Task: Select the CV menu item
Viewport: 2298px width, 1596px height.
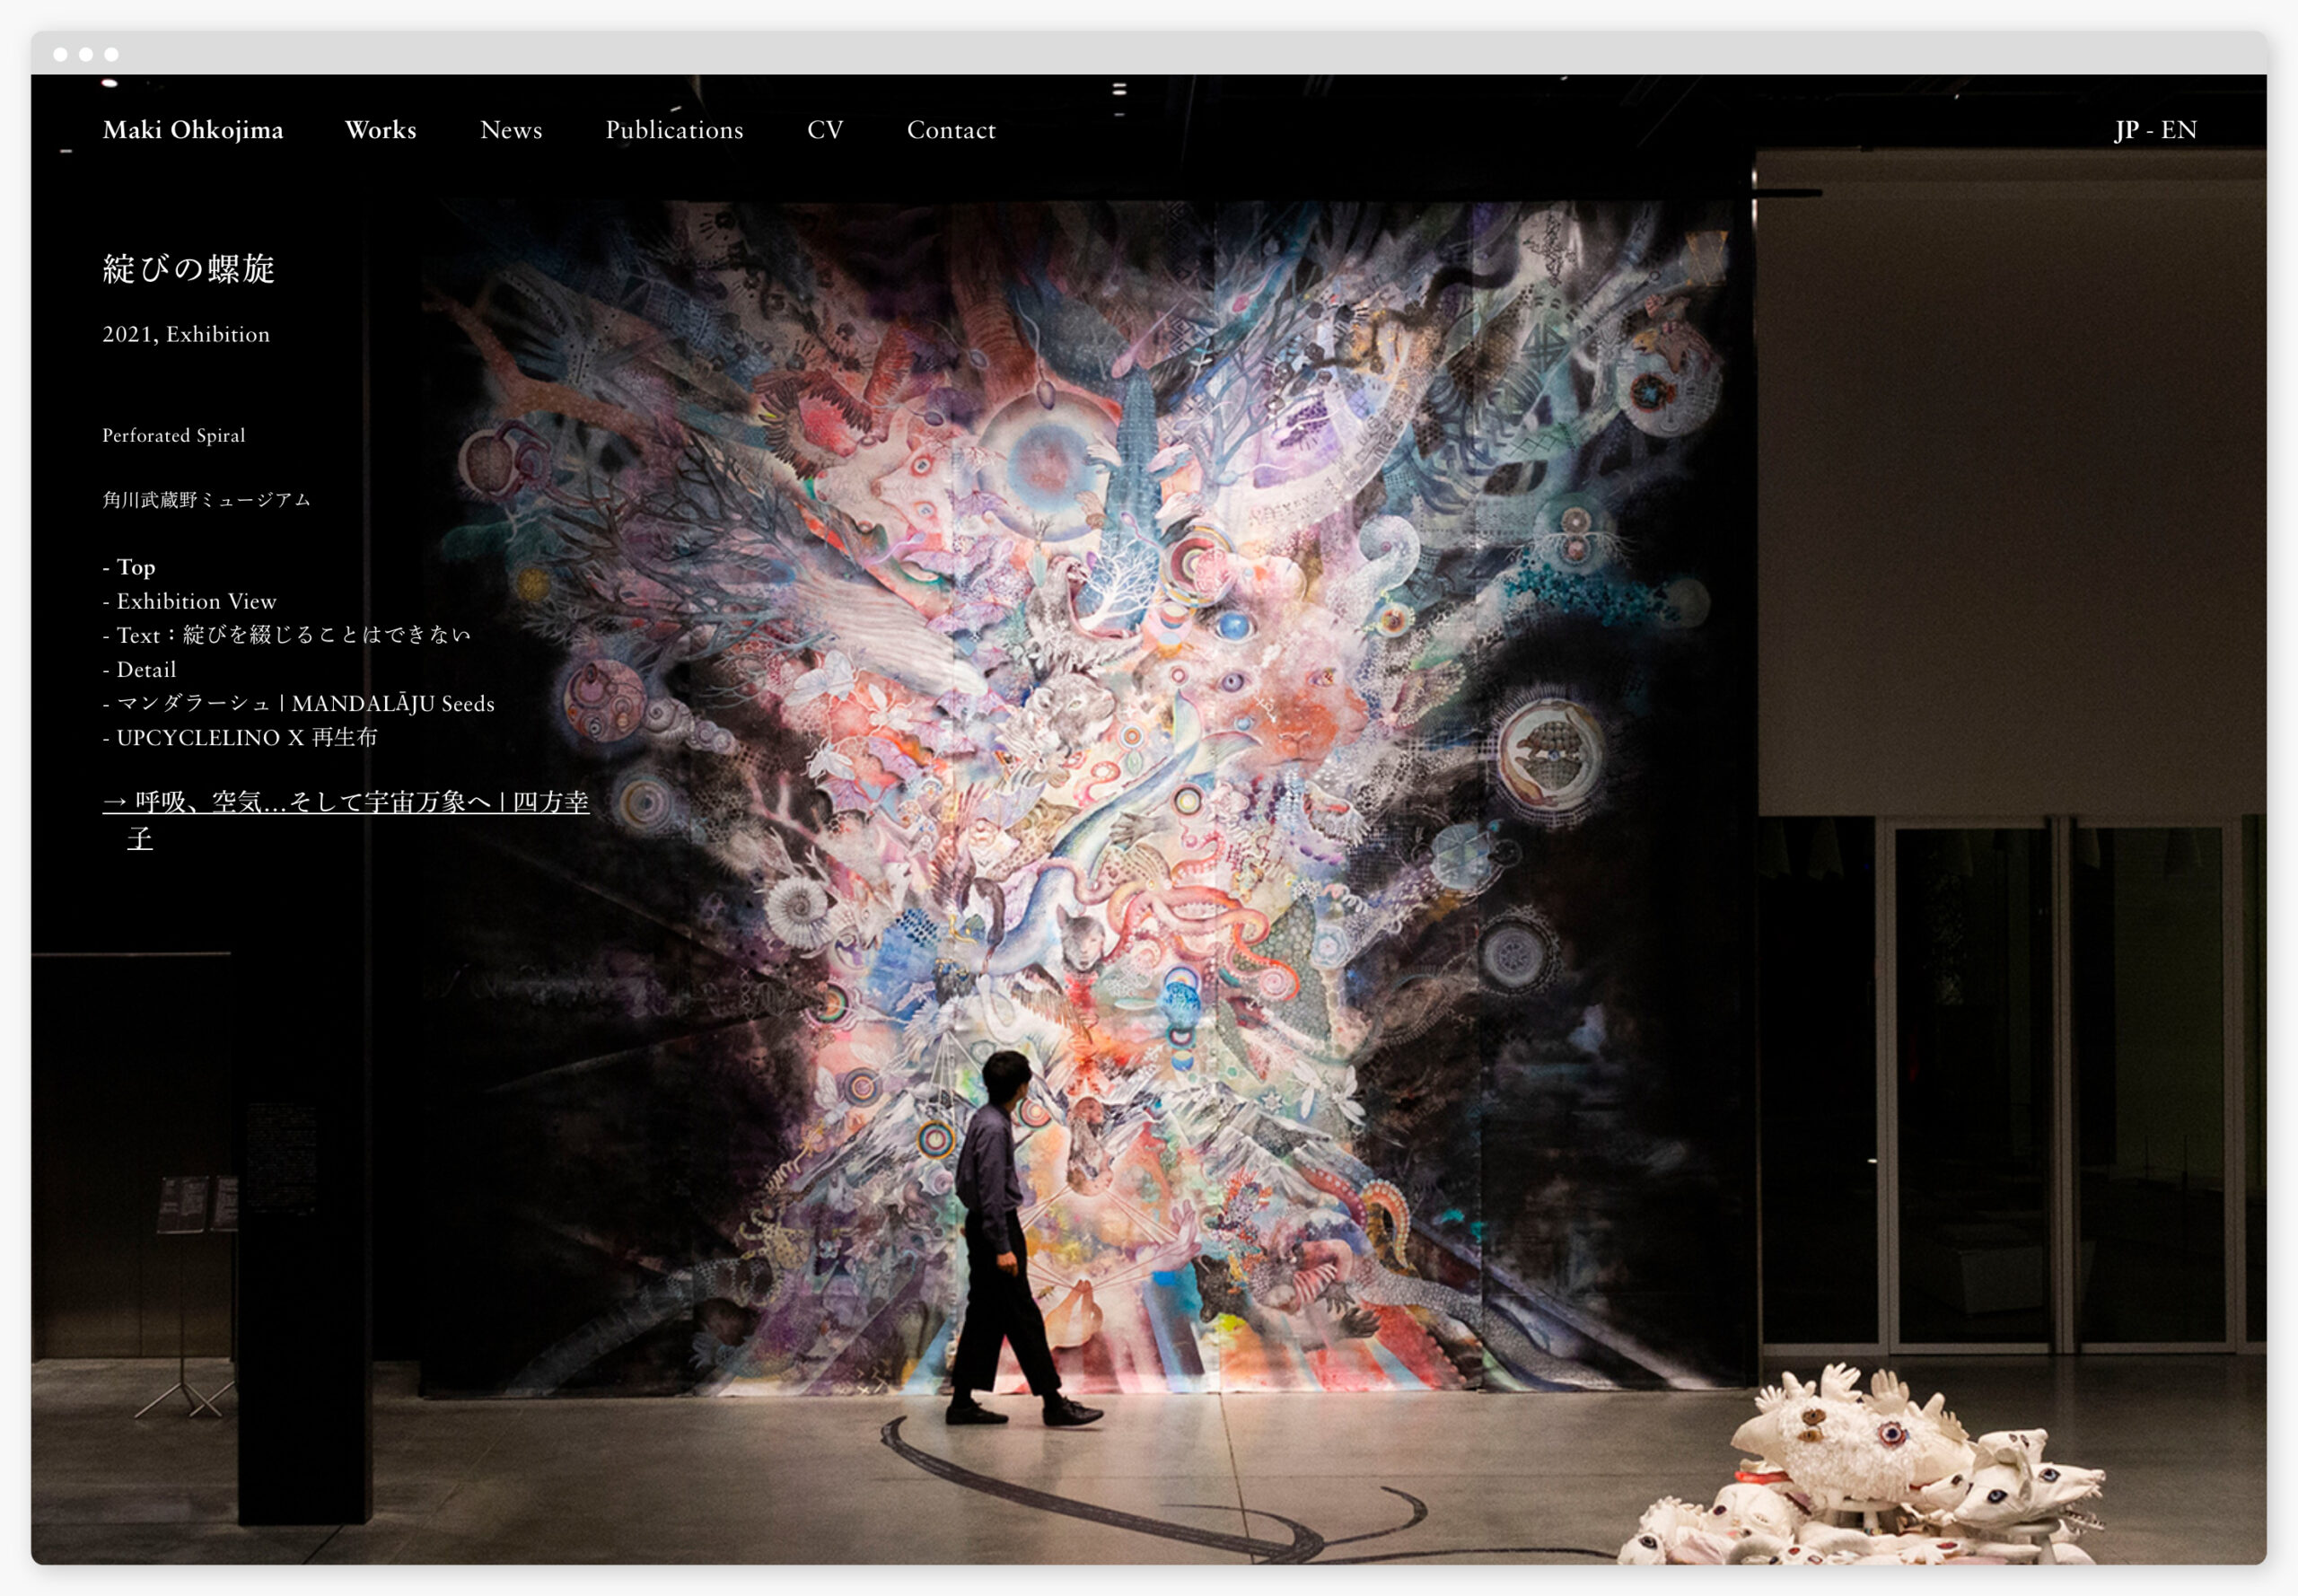Action: tap(825, 130)
